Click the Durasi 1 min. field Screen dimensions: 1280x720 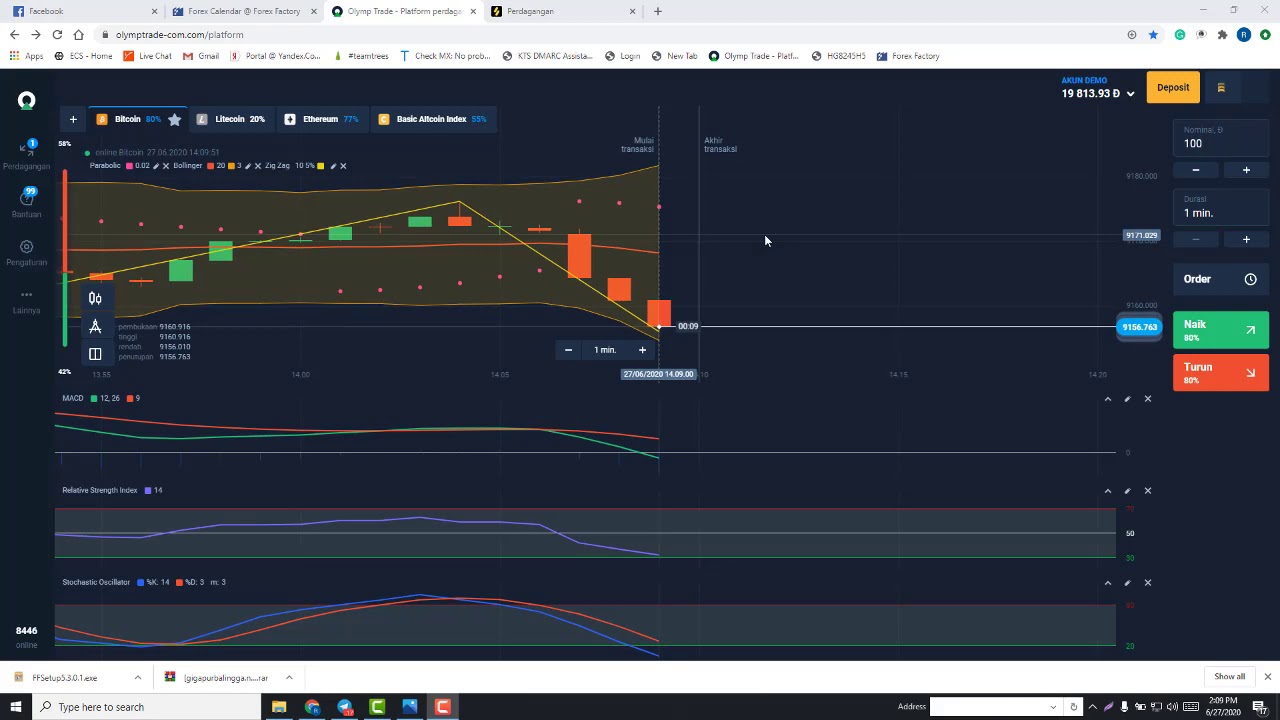(x=1220, y=207)
